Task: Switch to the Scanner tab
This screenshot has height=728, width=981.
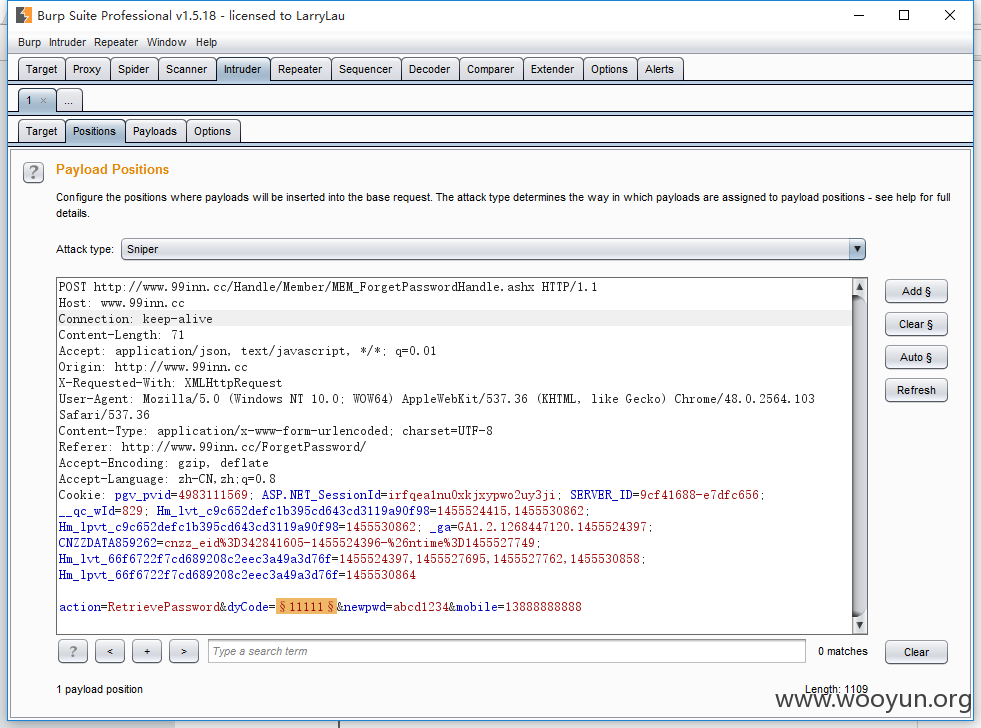Action: pyautogui.click(x=186, y=69)
